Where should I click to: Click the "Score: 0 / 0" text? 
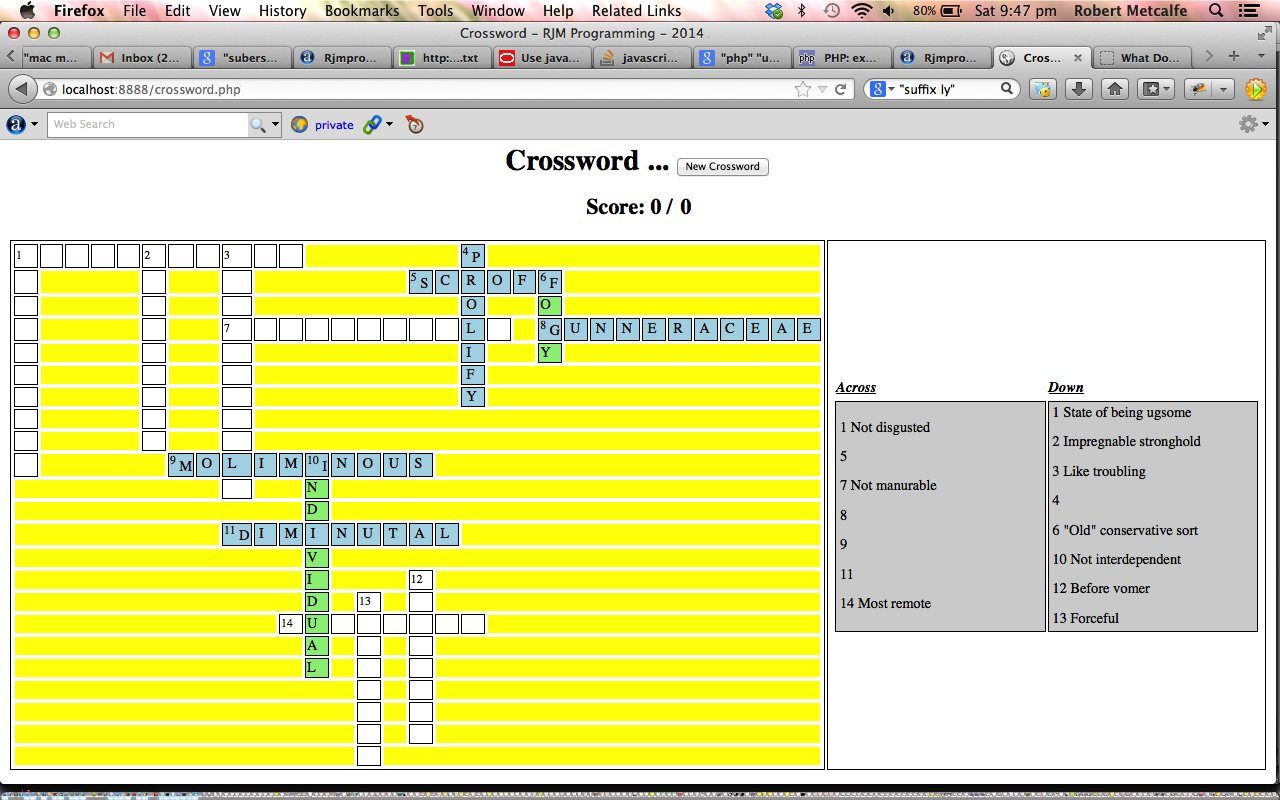point(638,207)
